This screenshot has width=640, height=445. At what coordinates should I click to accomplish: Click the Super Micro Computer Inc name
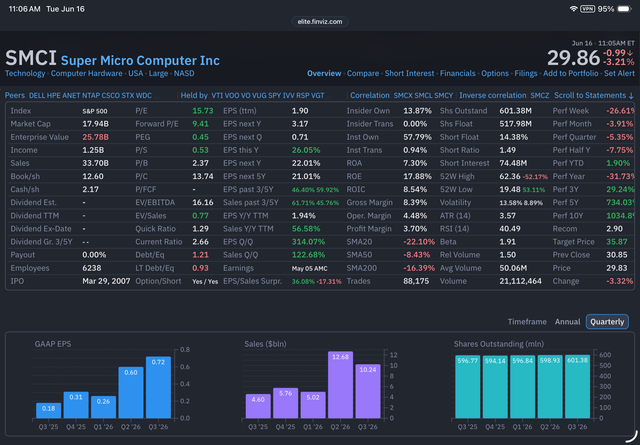pos(140,60)
